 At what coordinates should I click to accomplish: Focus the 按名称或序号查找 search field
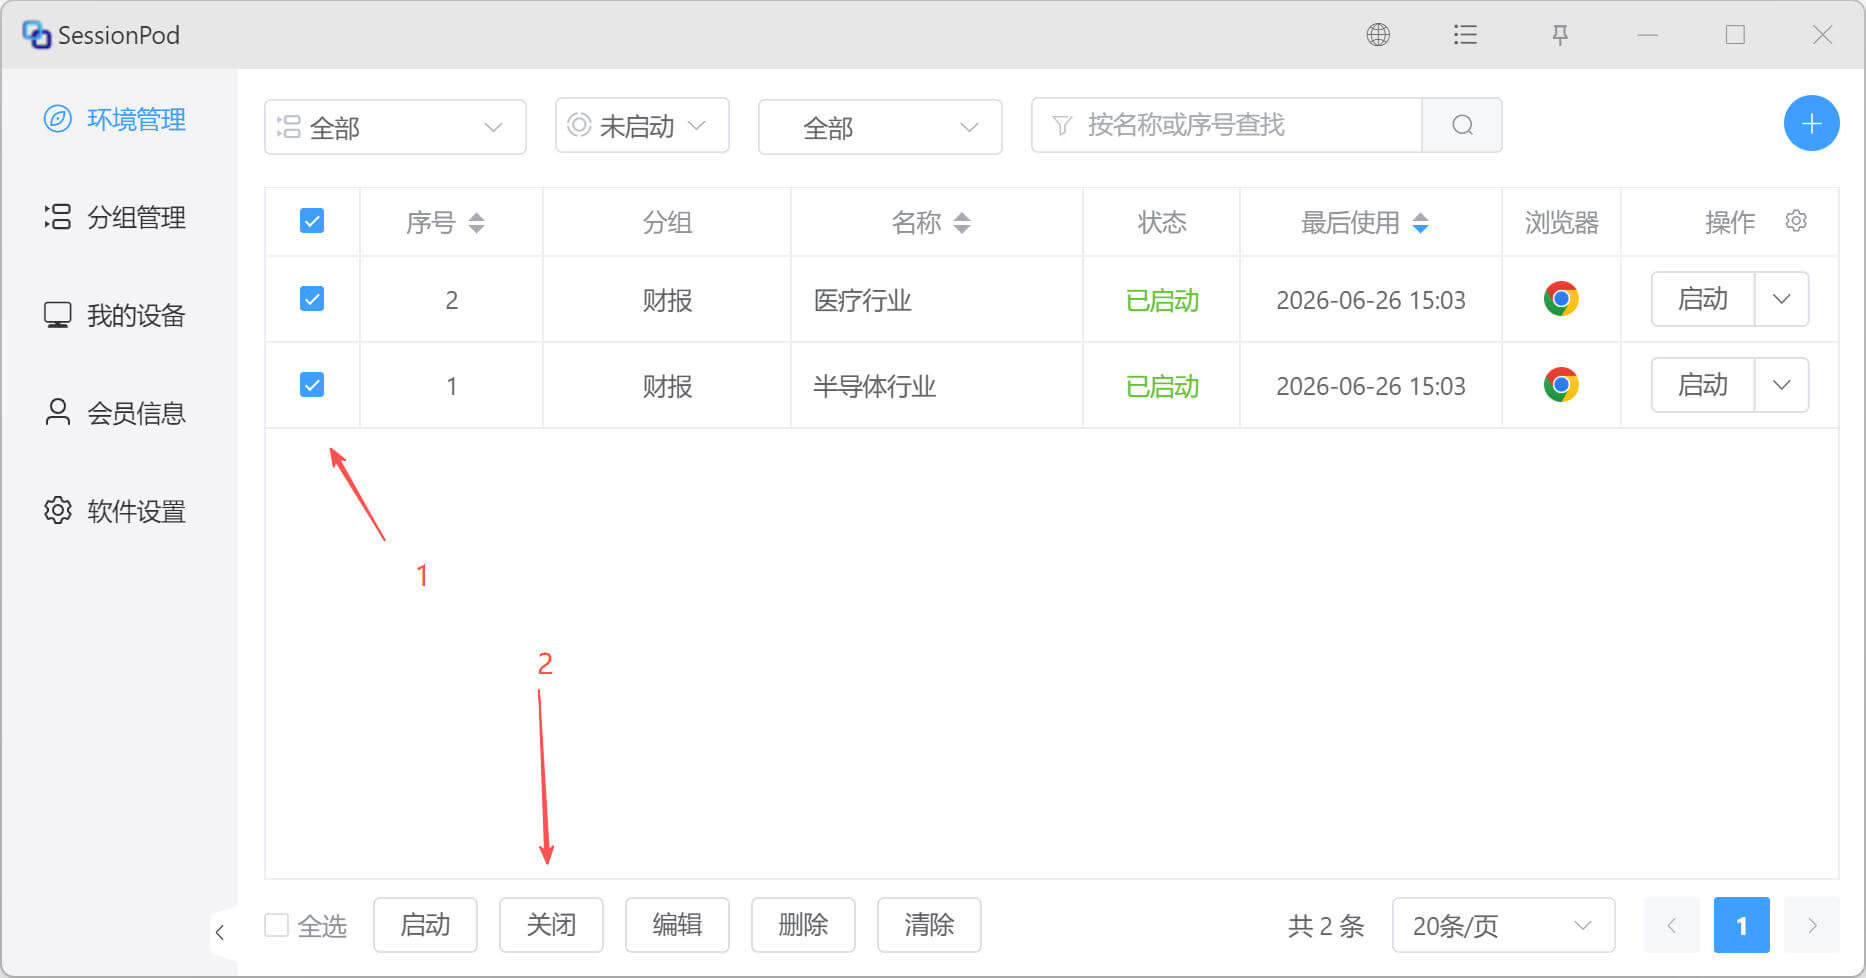point(1227,125)
